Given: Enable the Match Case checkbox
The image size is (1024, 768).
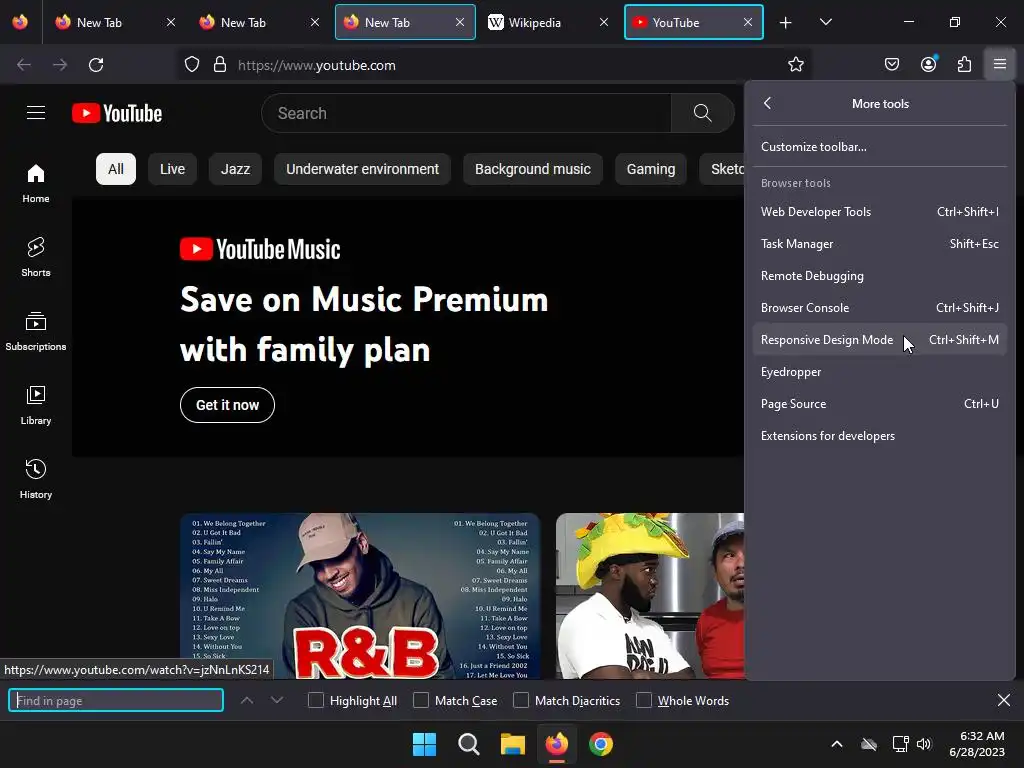Looking at the screenshot, I should (x=421, y=700).
